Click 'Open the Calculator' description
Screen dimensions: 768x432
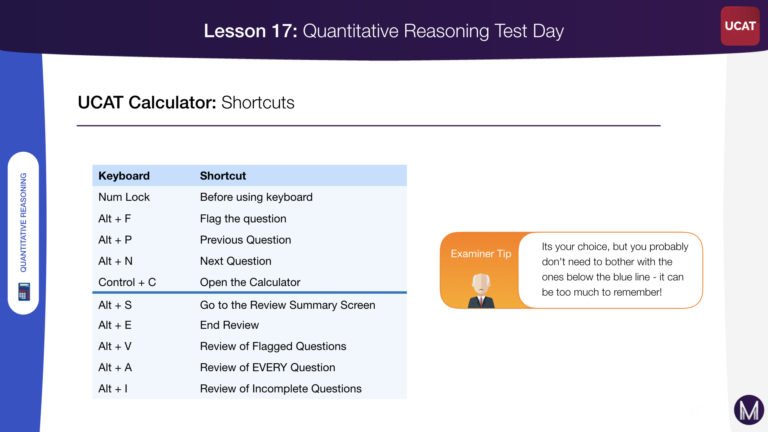(x=250, y=282)
